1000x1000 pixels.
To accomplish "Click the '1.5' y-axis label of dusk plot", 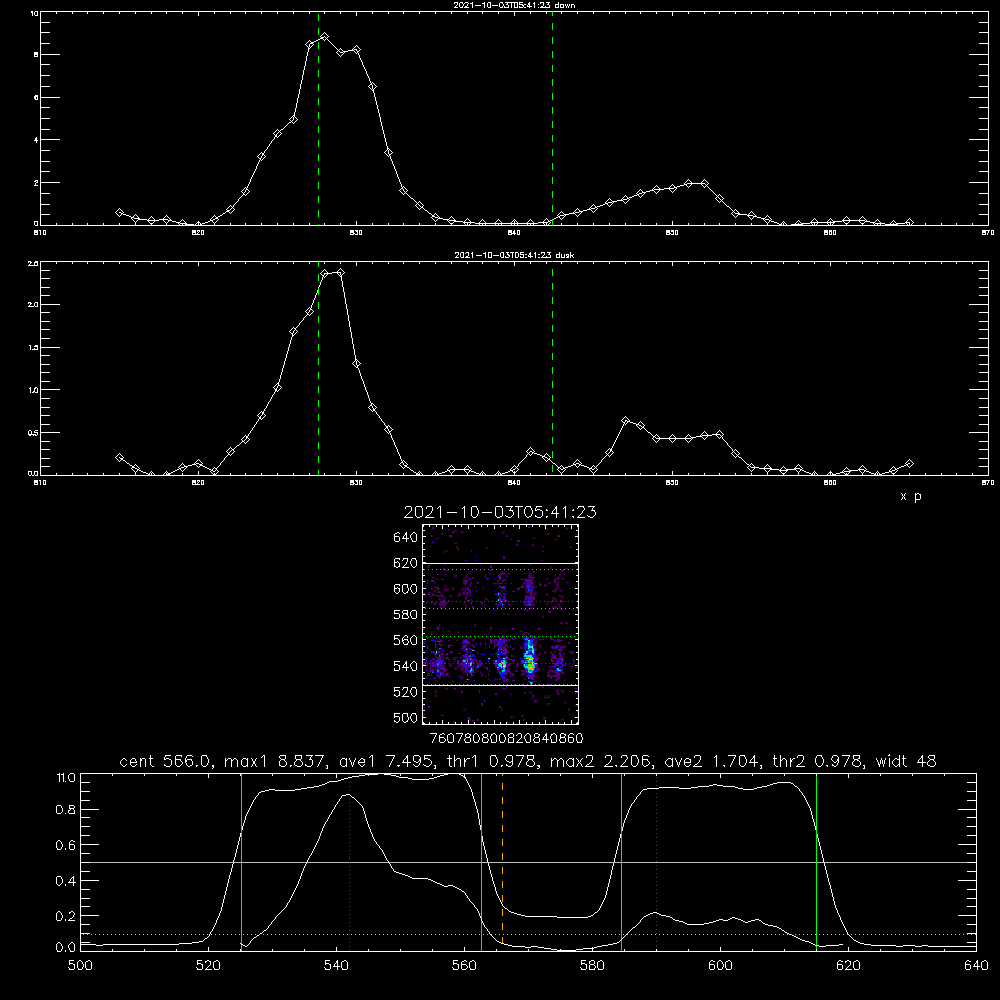I will (x=34, y=348).
